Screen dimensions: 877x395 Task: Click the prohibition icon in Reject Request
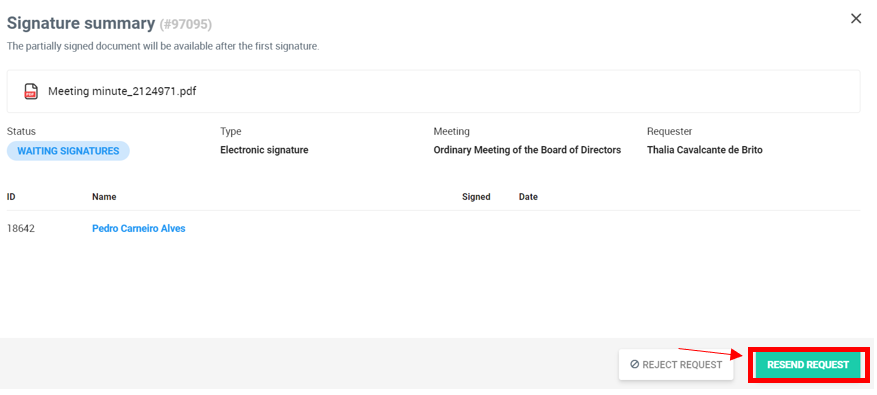634,364
